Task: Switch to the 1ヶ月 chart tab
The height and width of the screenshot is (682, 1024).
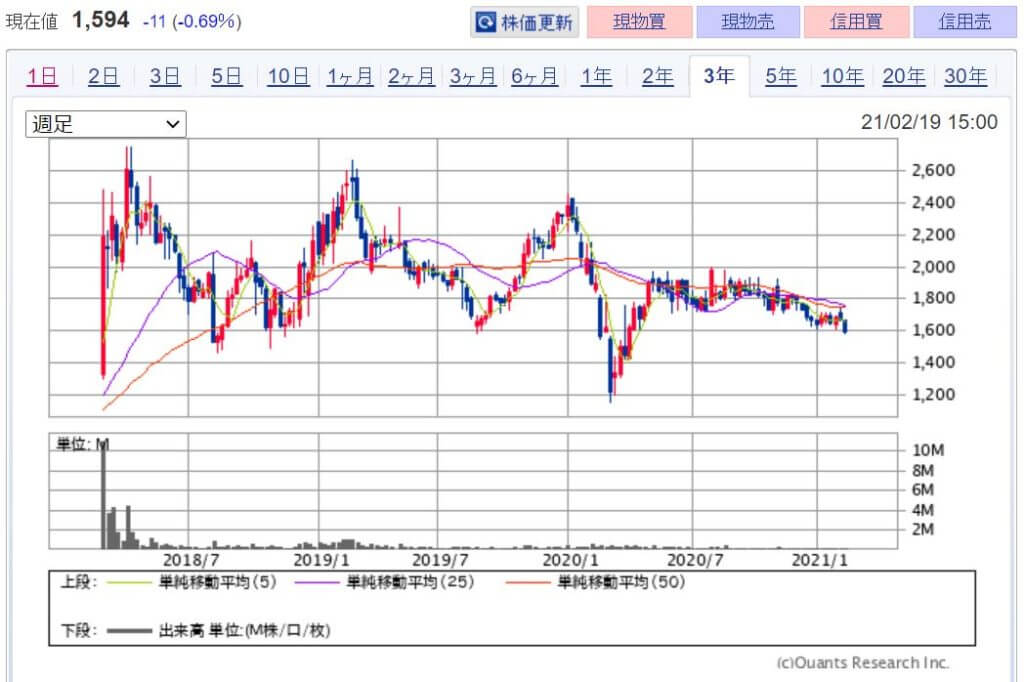Action: (349, 76)
